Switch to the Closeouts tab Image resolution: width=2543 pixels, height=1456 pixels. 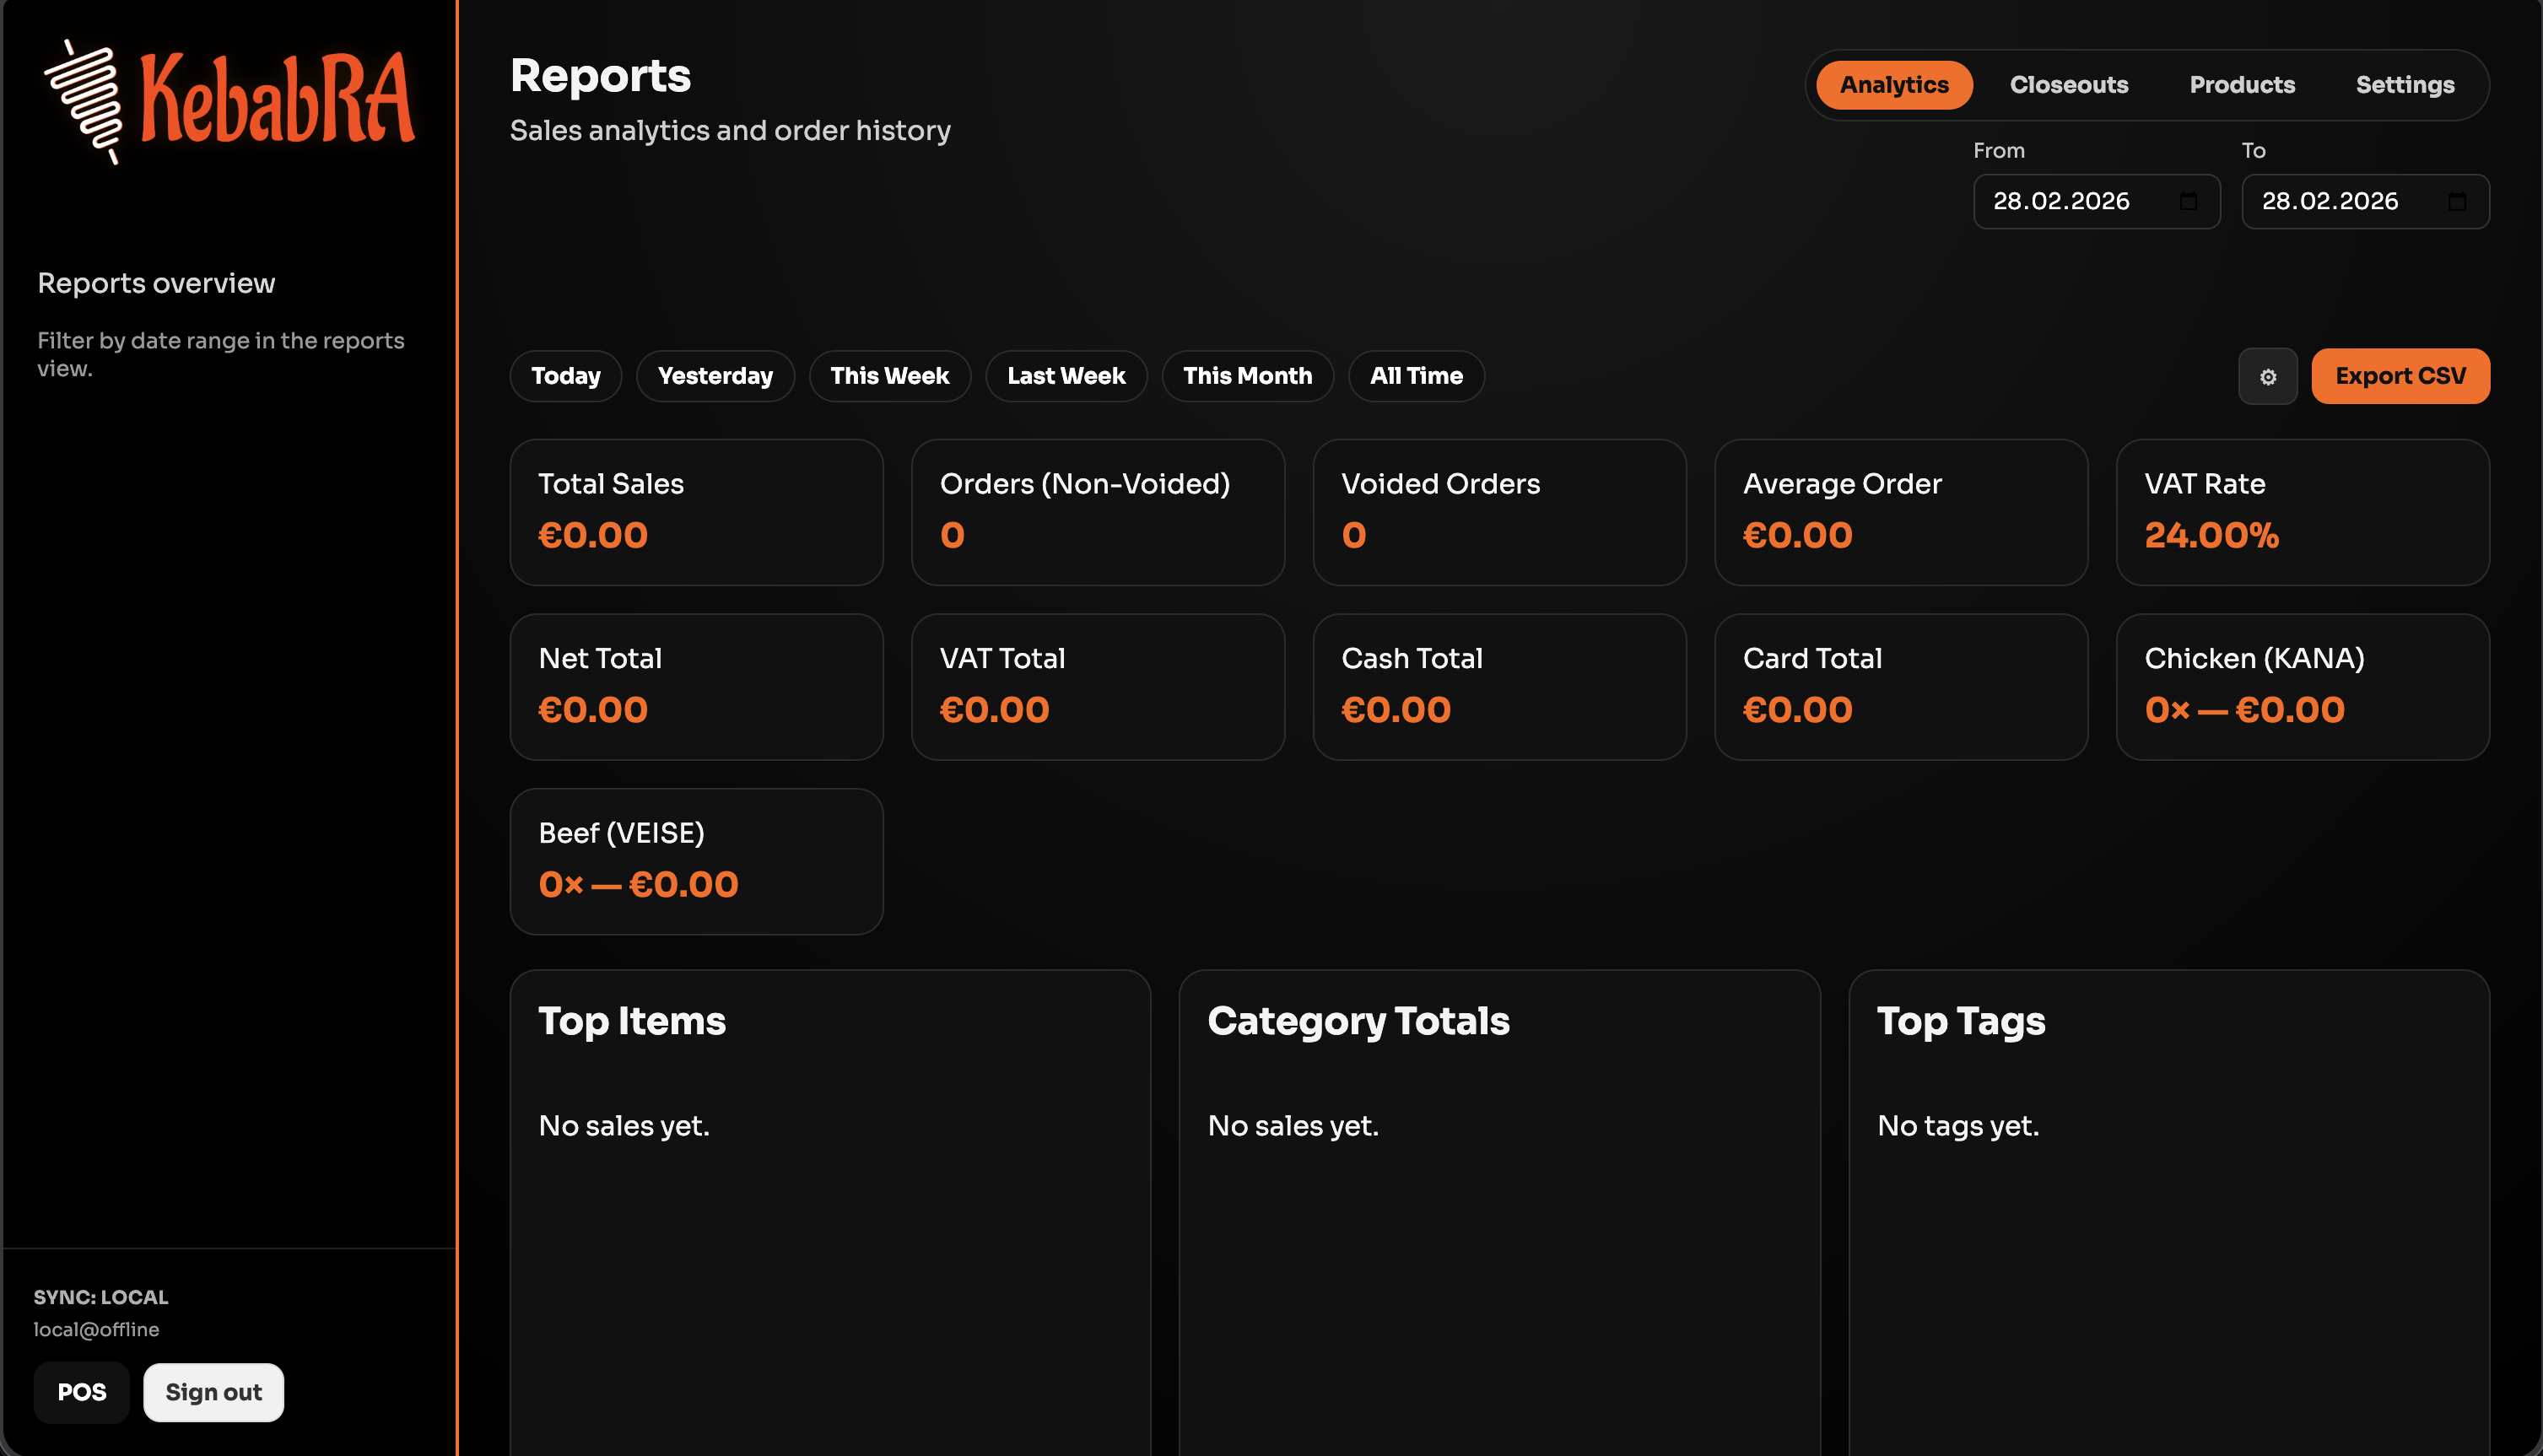[2069, 85]
